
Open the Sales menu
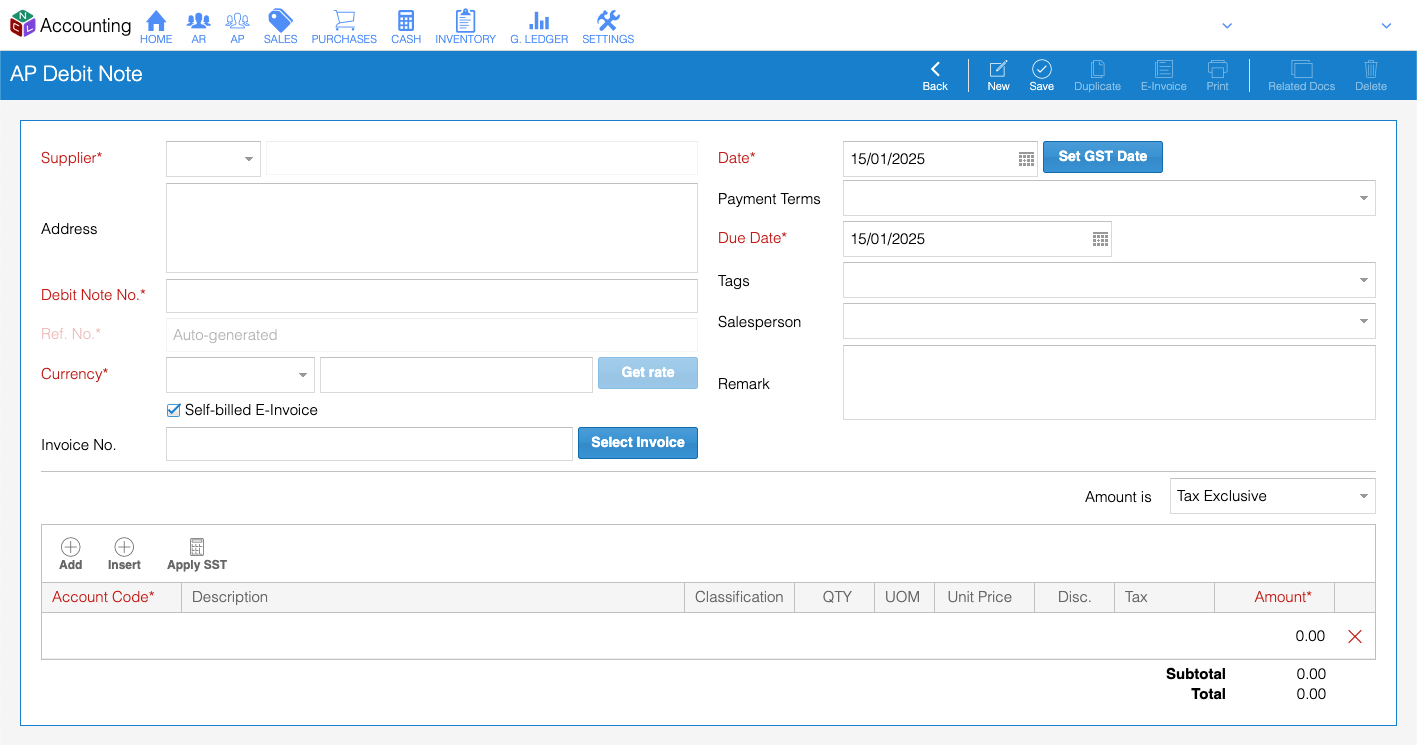(280, 26)
